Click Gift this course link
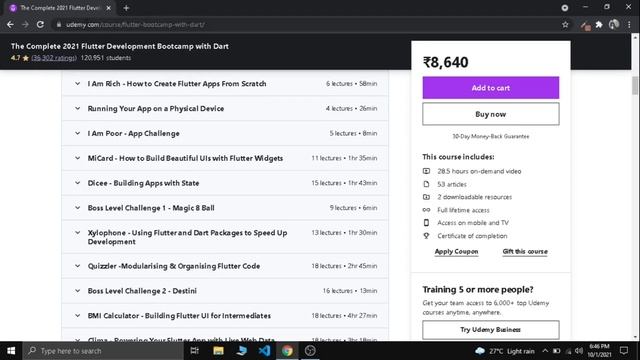The image size is (640, 360). click(525, 251)
